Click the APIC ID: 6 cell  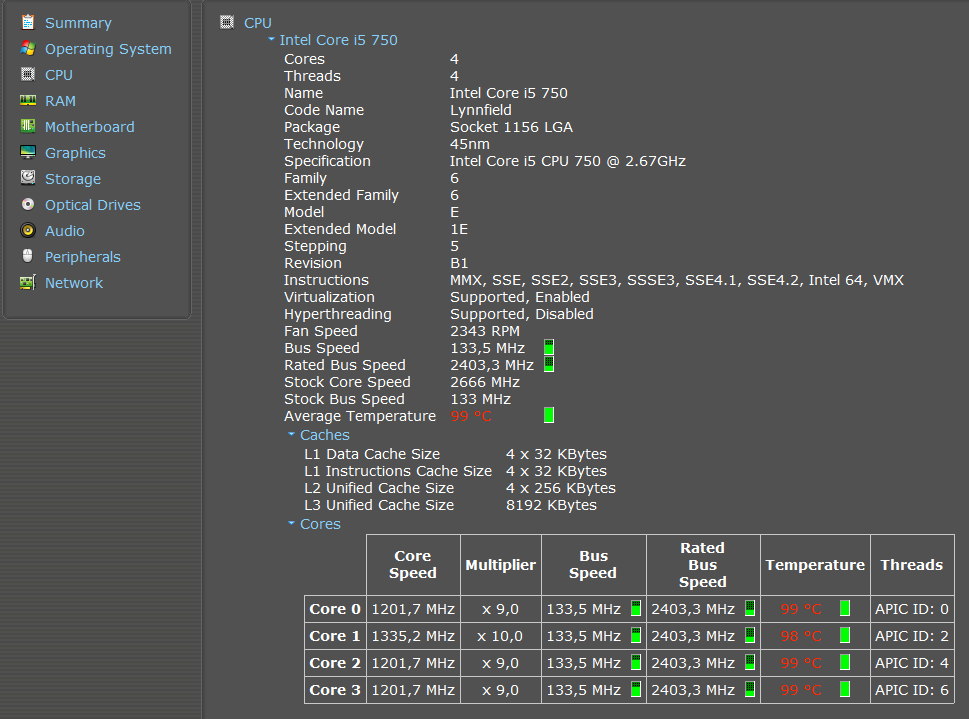pos(912,689)
